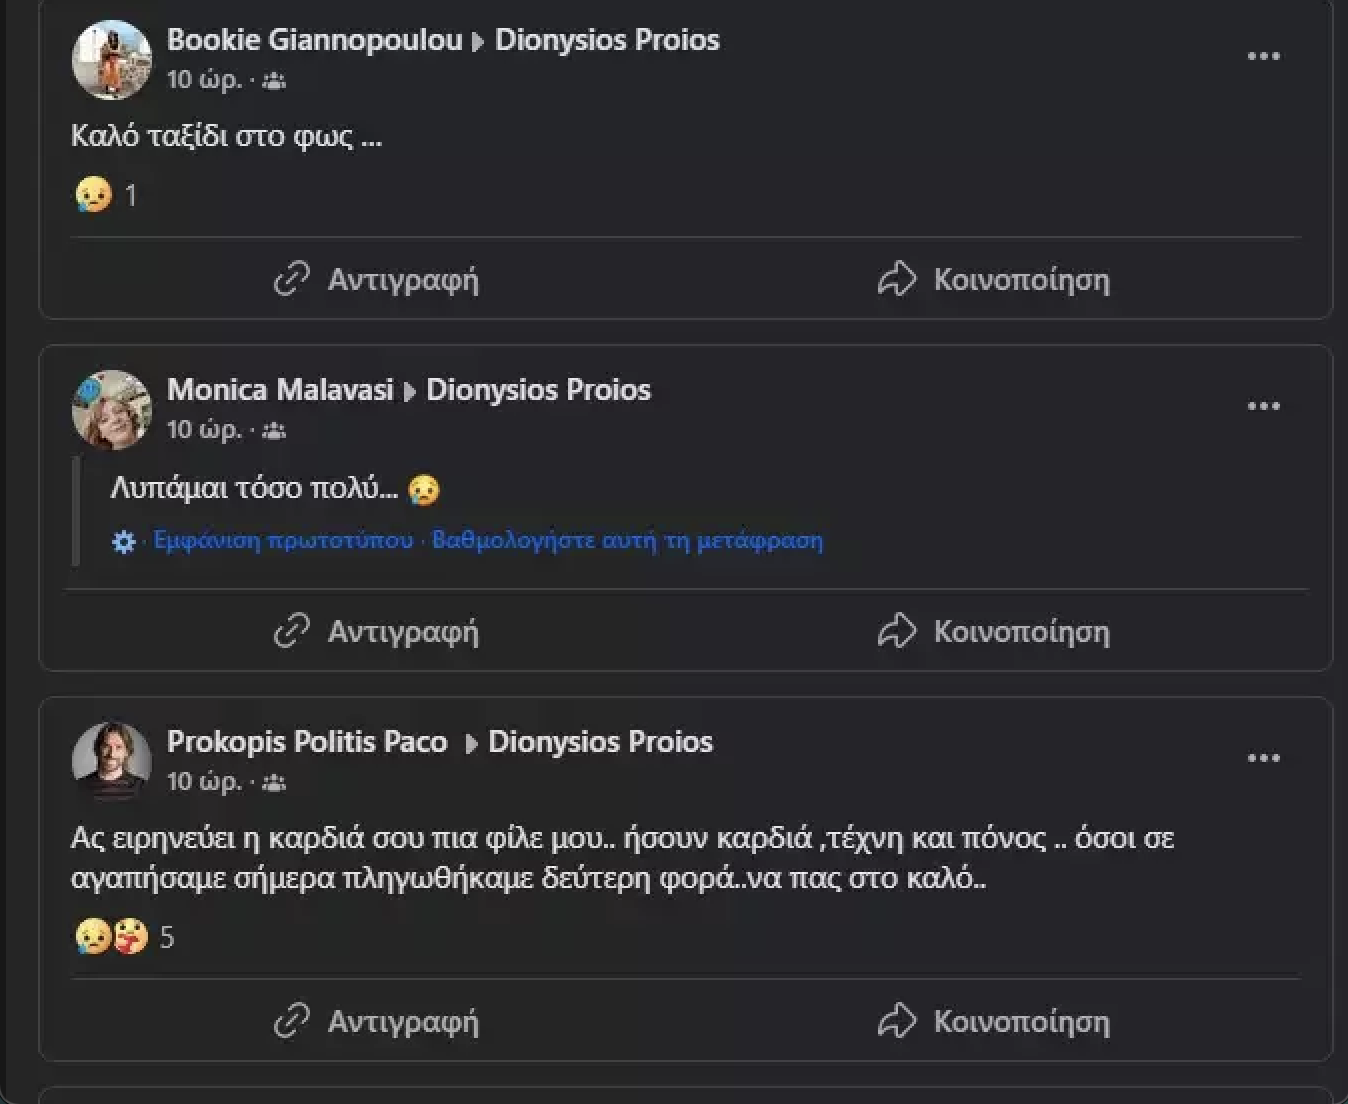Click Prokopis Politis Paco's profile photo
Image resolution: width=1348 pixels, height=1104 pixels.
(x=112, y=761)
